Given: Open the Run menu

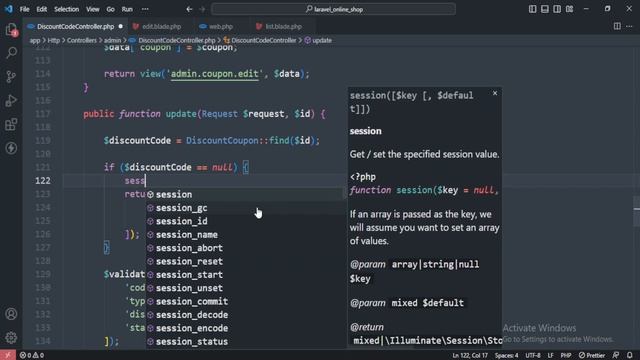Looking at the screenshot, I should pyautogui.click(x=127, y=9).
